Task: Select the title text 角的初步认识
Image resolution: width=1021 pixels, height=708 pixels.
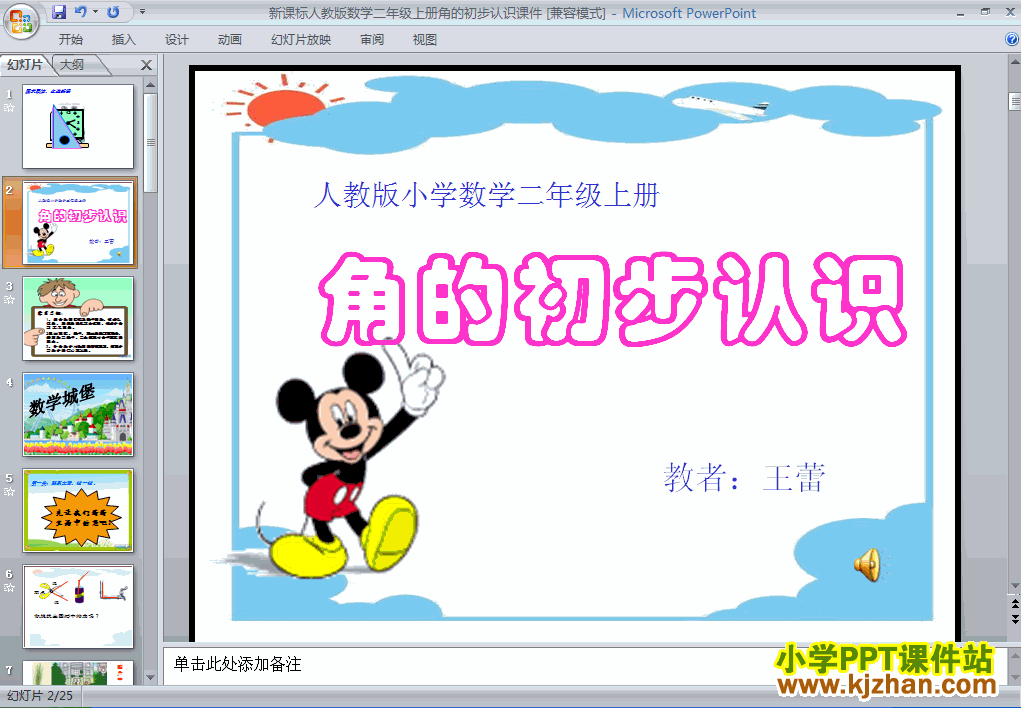Action: coord(612,299)
